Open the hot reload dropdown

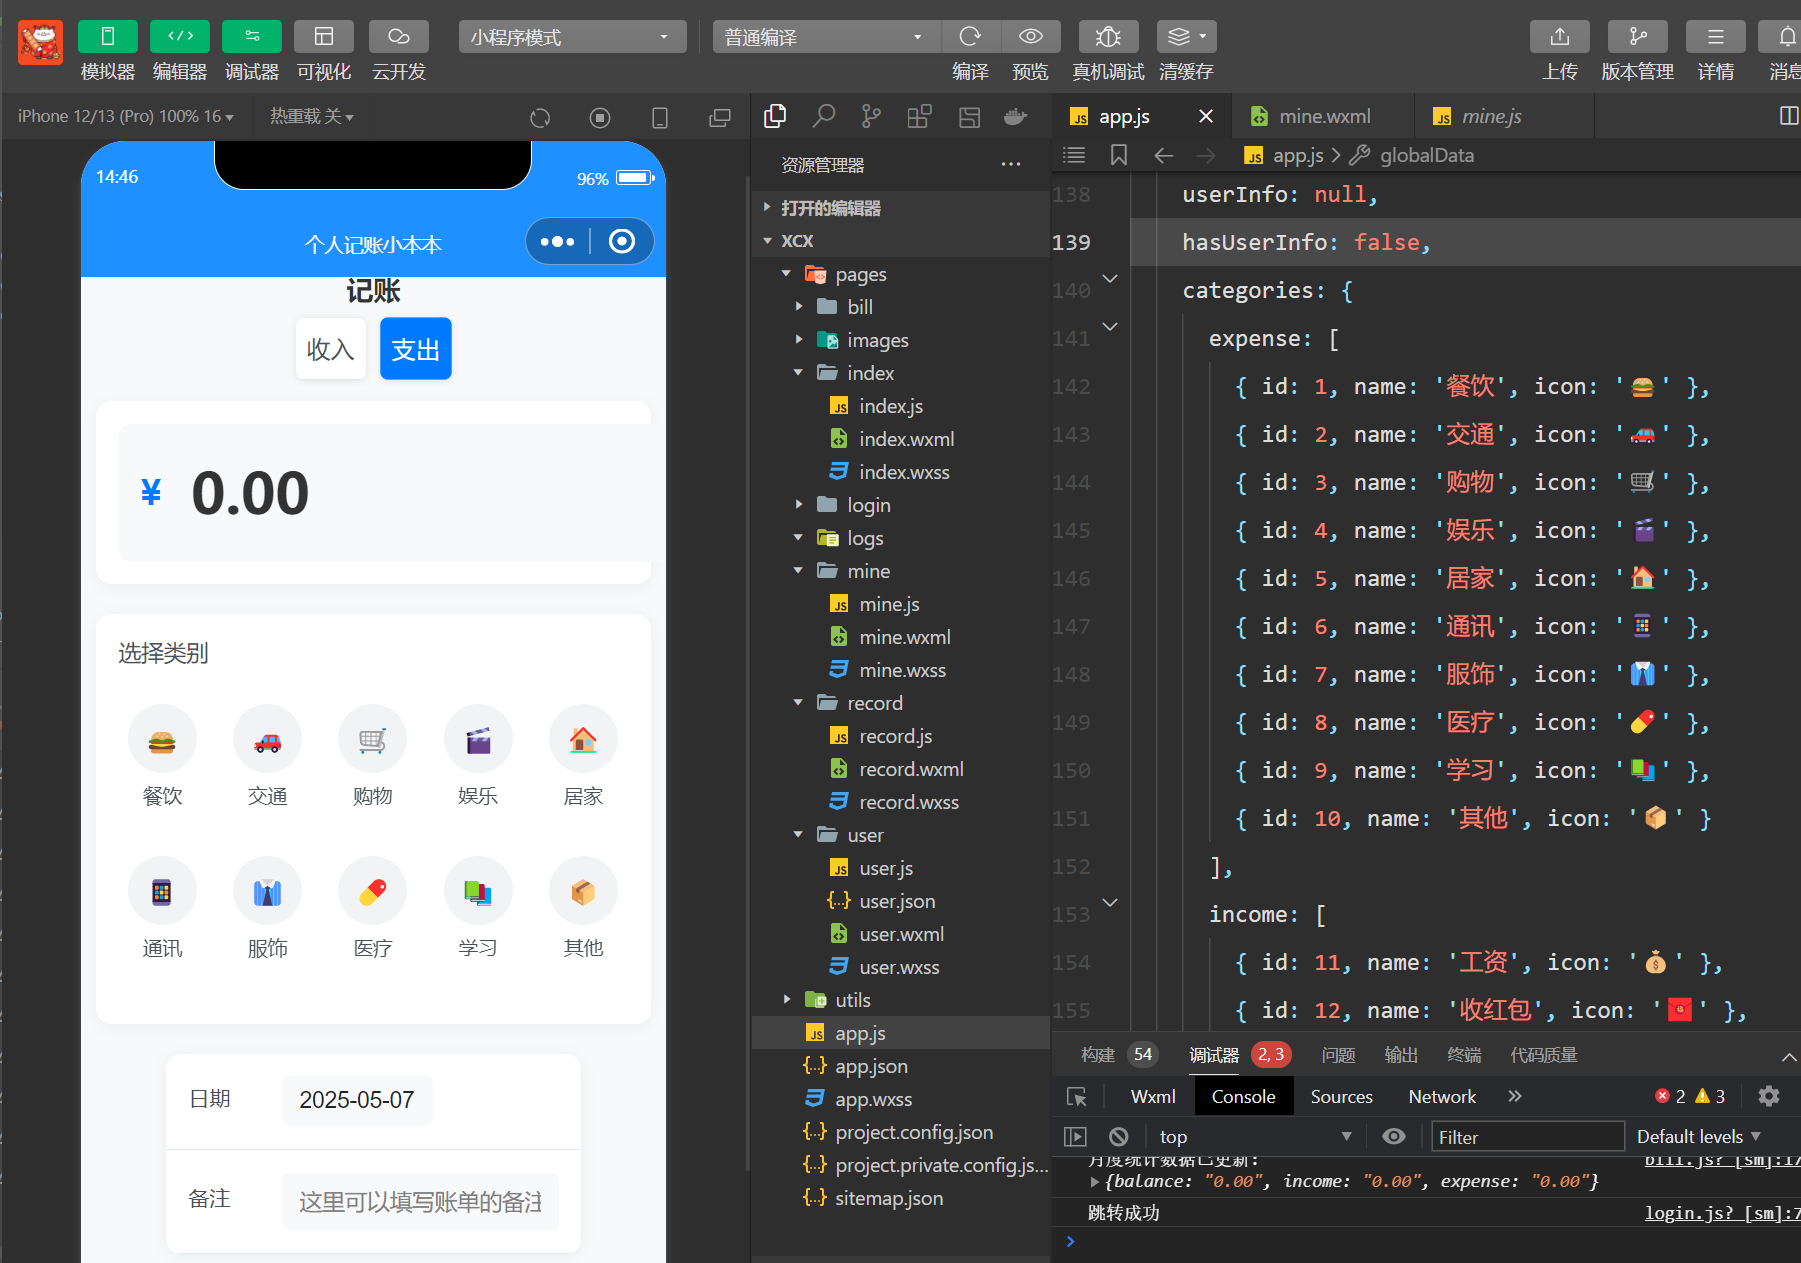[311, 117]
